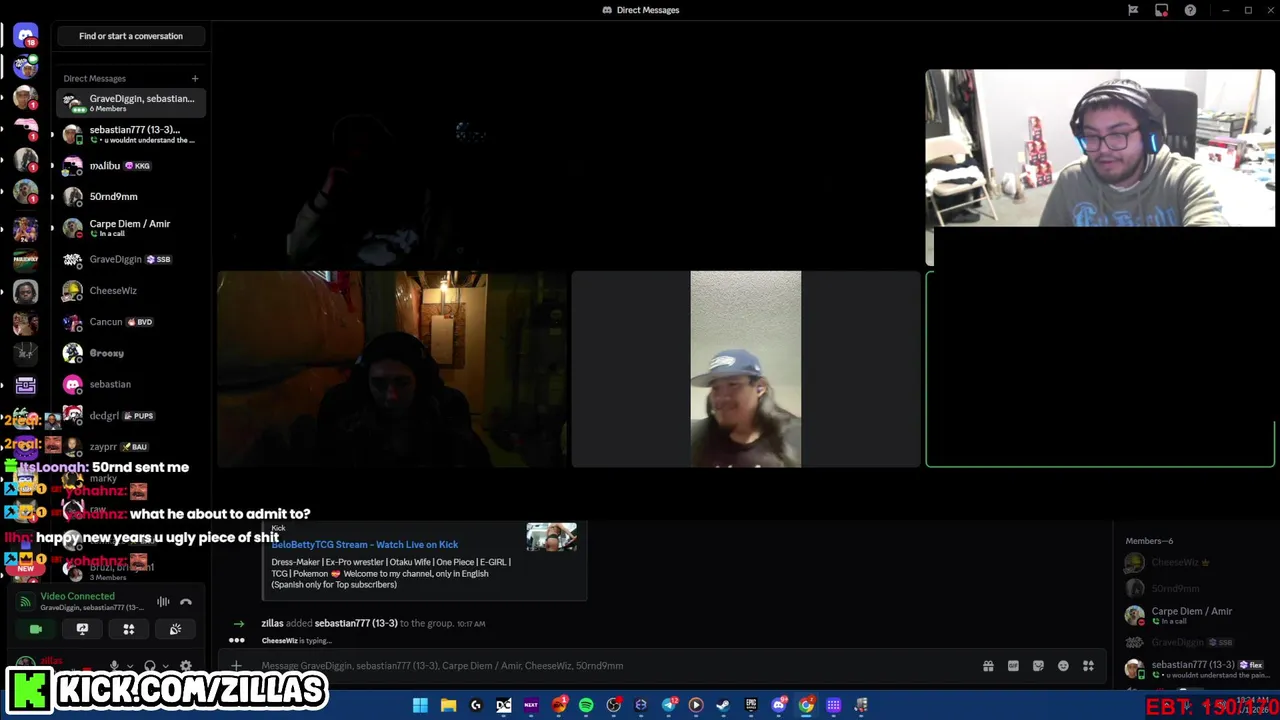Image resolution: width=1280 pixels, height=720 pixels.
Task: Open GraveDiggin, sebastian group DM
Action: pyautogui.click(x=131, y=103)
